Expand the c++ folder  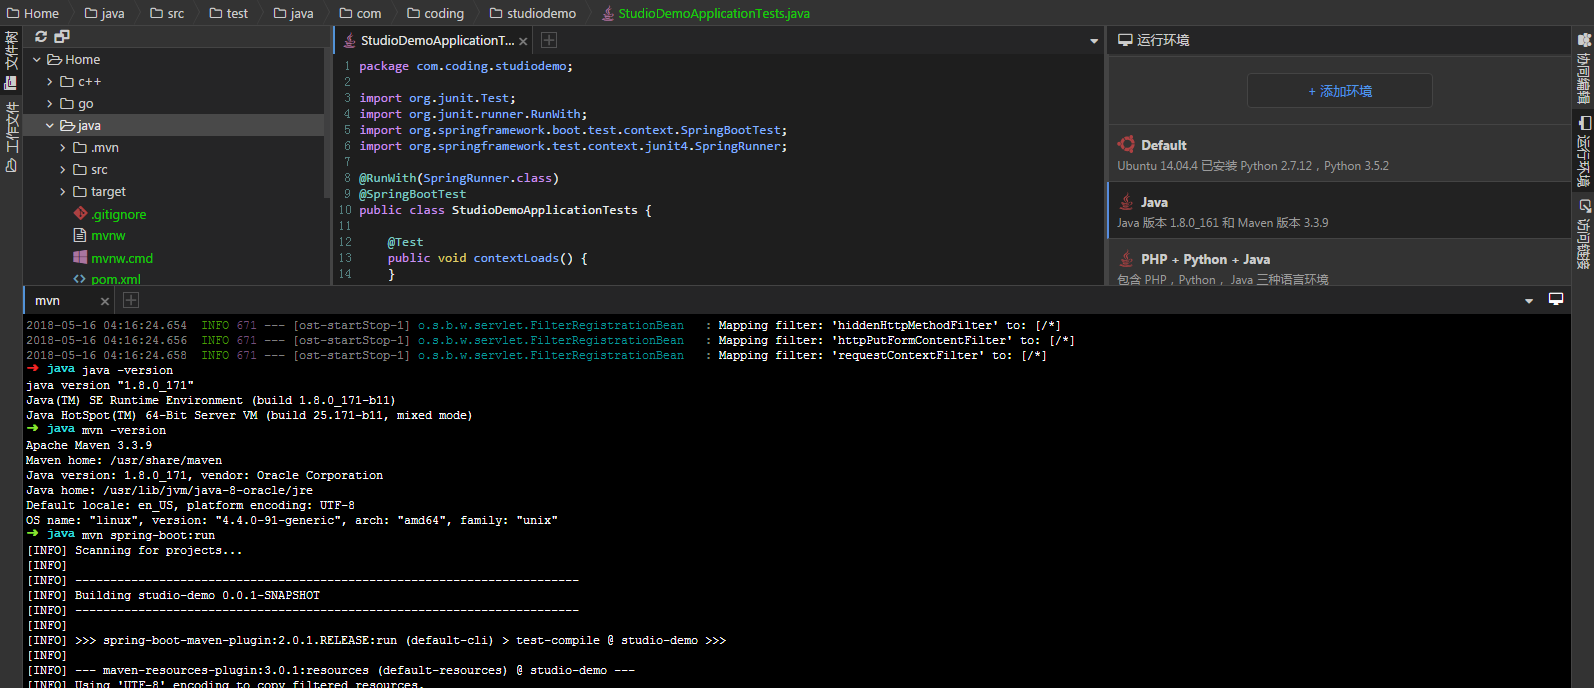pyautogui.click(x=50, y=82)
